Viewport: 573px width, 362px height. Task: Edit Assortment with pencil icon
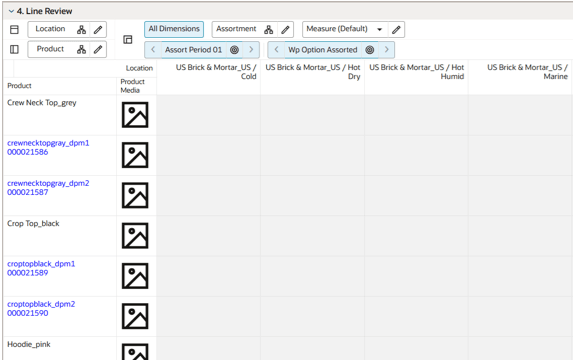285,30
